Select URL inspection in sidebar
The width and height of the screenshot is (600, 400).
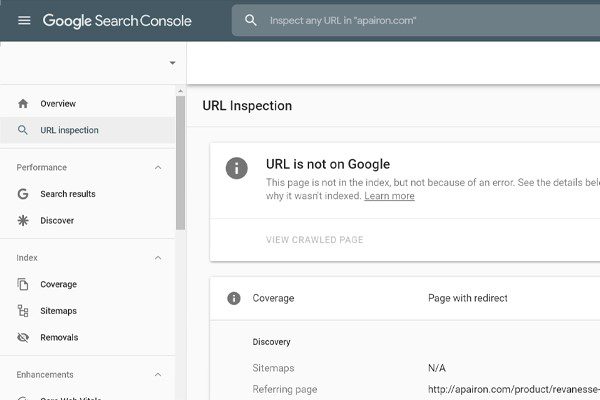88,130
